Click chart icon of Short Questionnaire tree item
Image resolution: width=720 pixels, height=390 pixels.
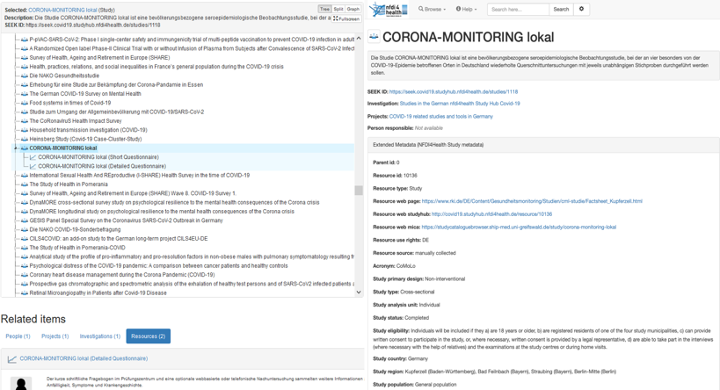click(33, 157)
